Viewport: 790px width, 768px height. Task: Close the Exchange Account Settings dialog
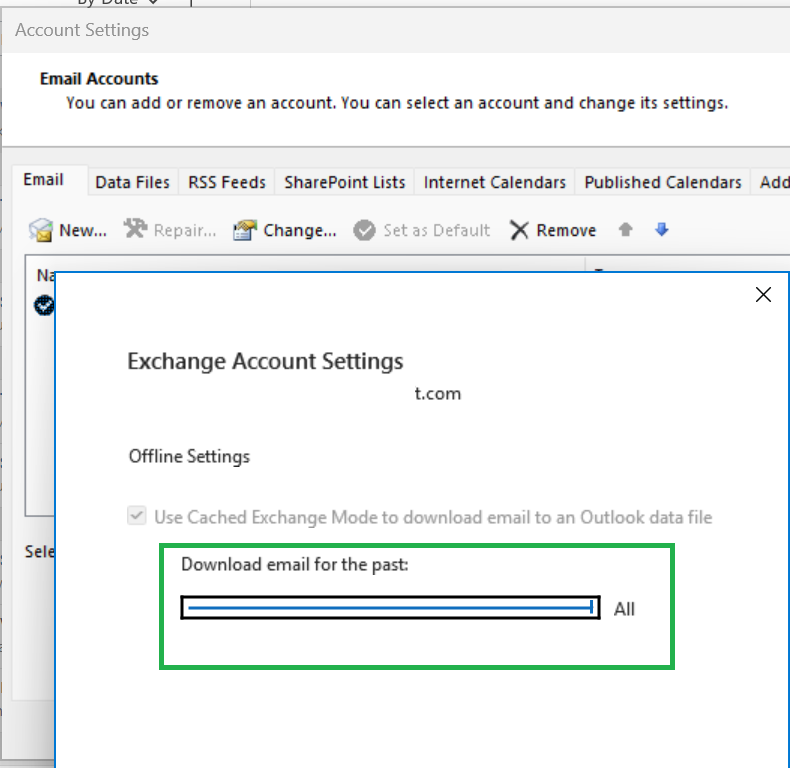click(763, 294)
